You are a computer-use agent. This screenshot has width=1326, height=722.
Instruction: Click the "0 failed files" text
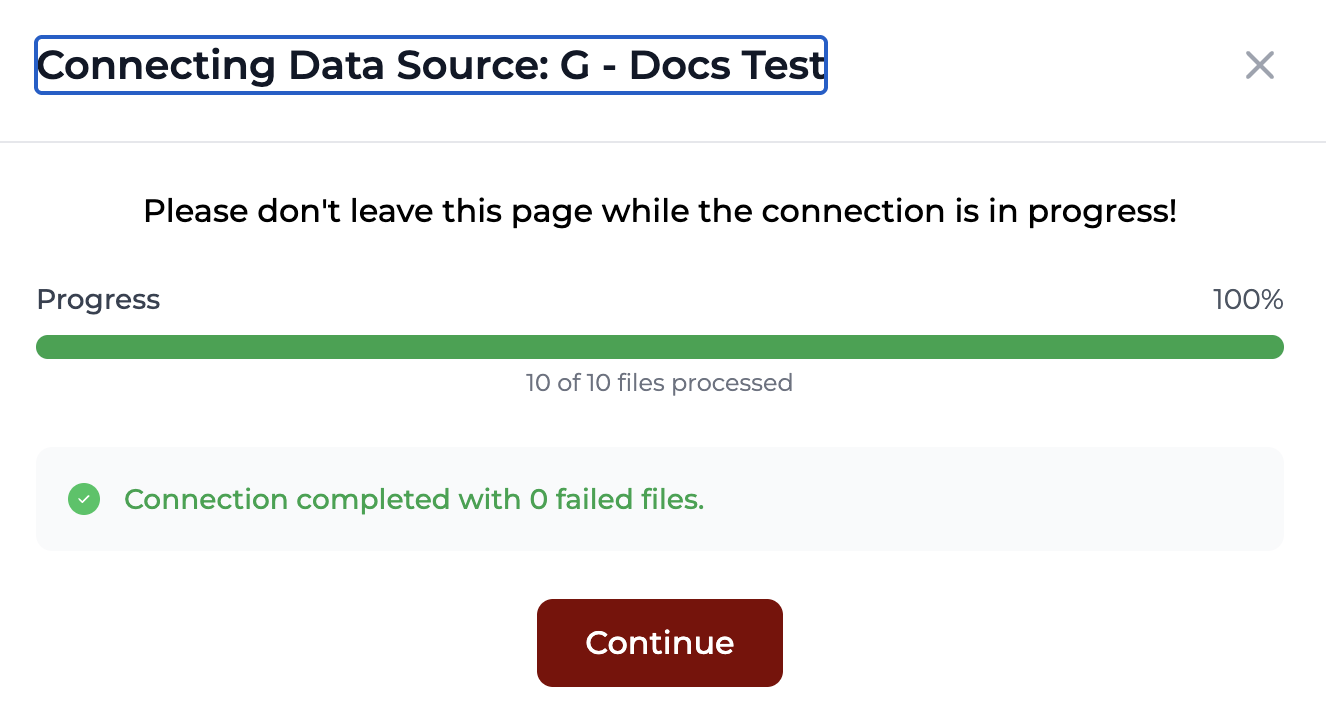coord(616,499)
